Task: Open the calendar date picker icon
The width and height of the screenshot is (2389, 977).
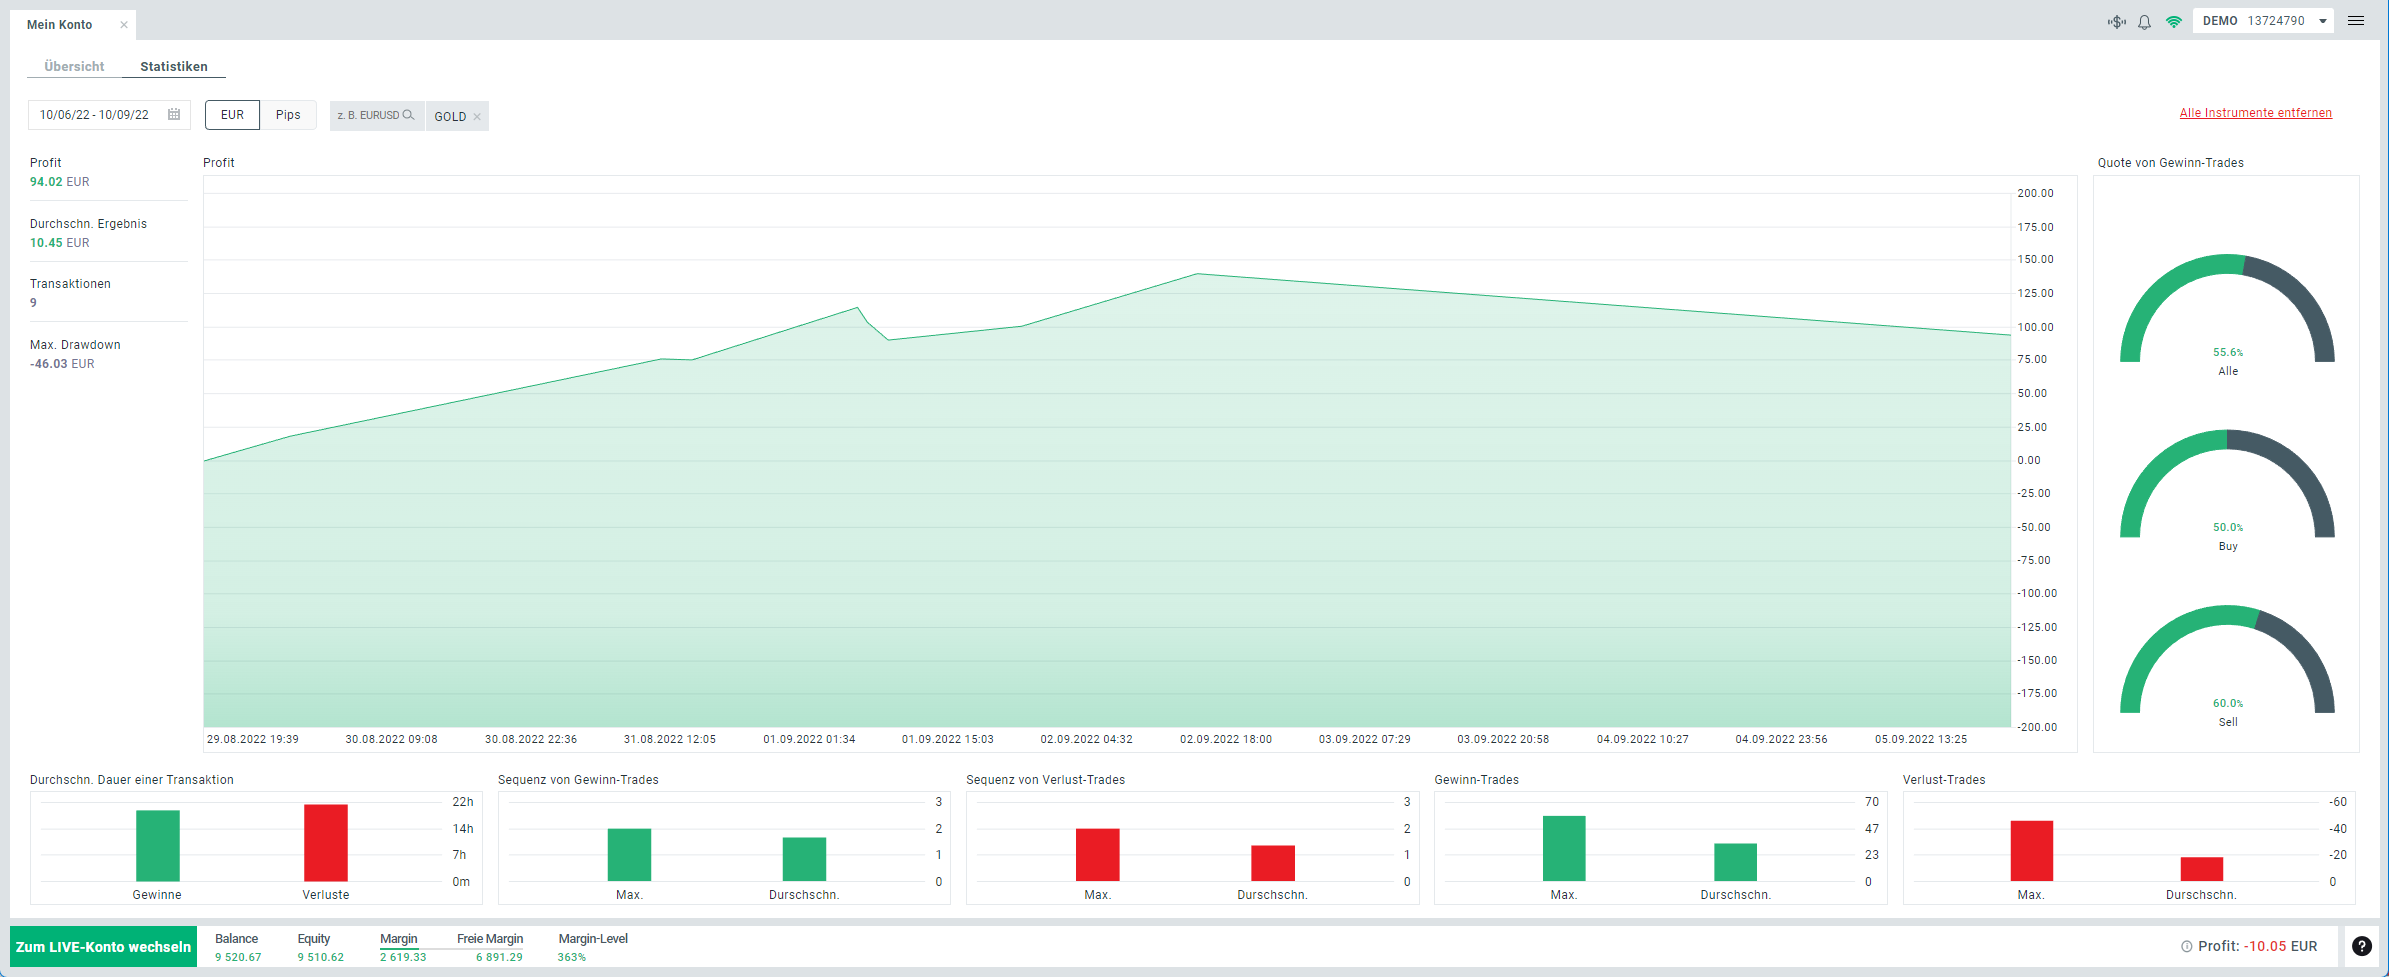Action: tap(174, 114)
